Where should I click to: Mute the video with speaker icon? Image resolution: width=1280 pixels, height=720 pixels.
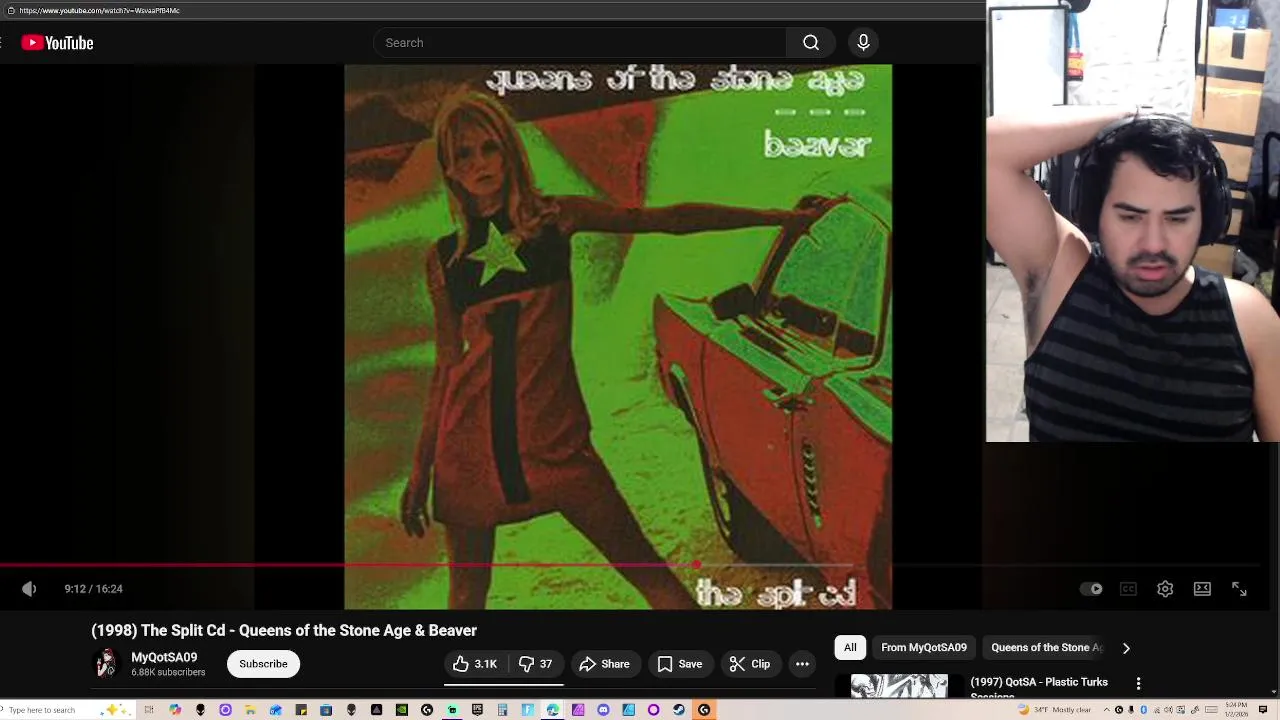[29, 589]
